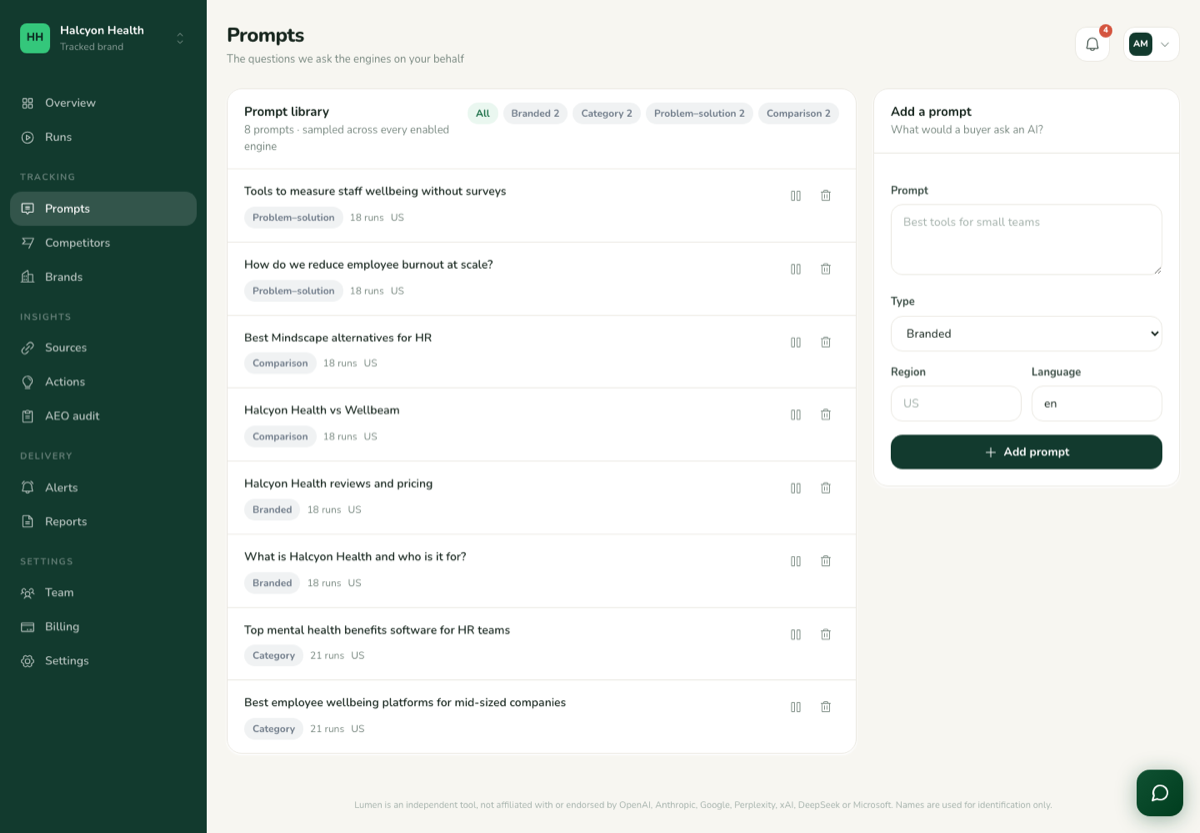Click 'Best employee wellbeing platforms for mid-sized companies'
This screenshot has width=1200, height=833.
tap(405, 703)
